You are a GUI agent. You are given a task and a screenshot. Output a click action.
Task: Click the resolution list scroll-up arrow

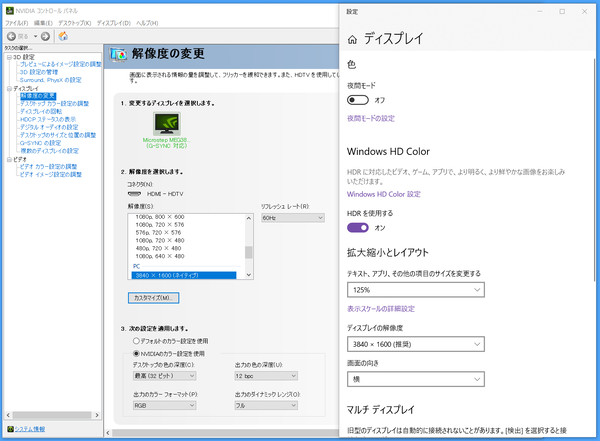pyautogui.click(x=249, y=218)
